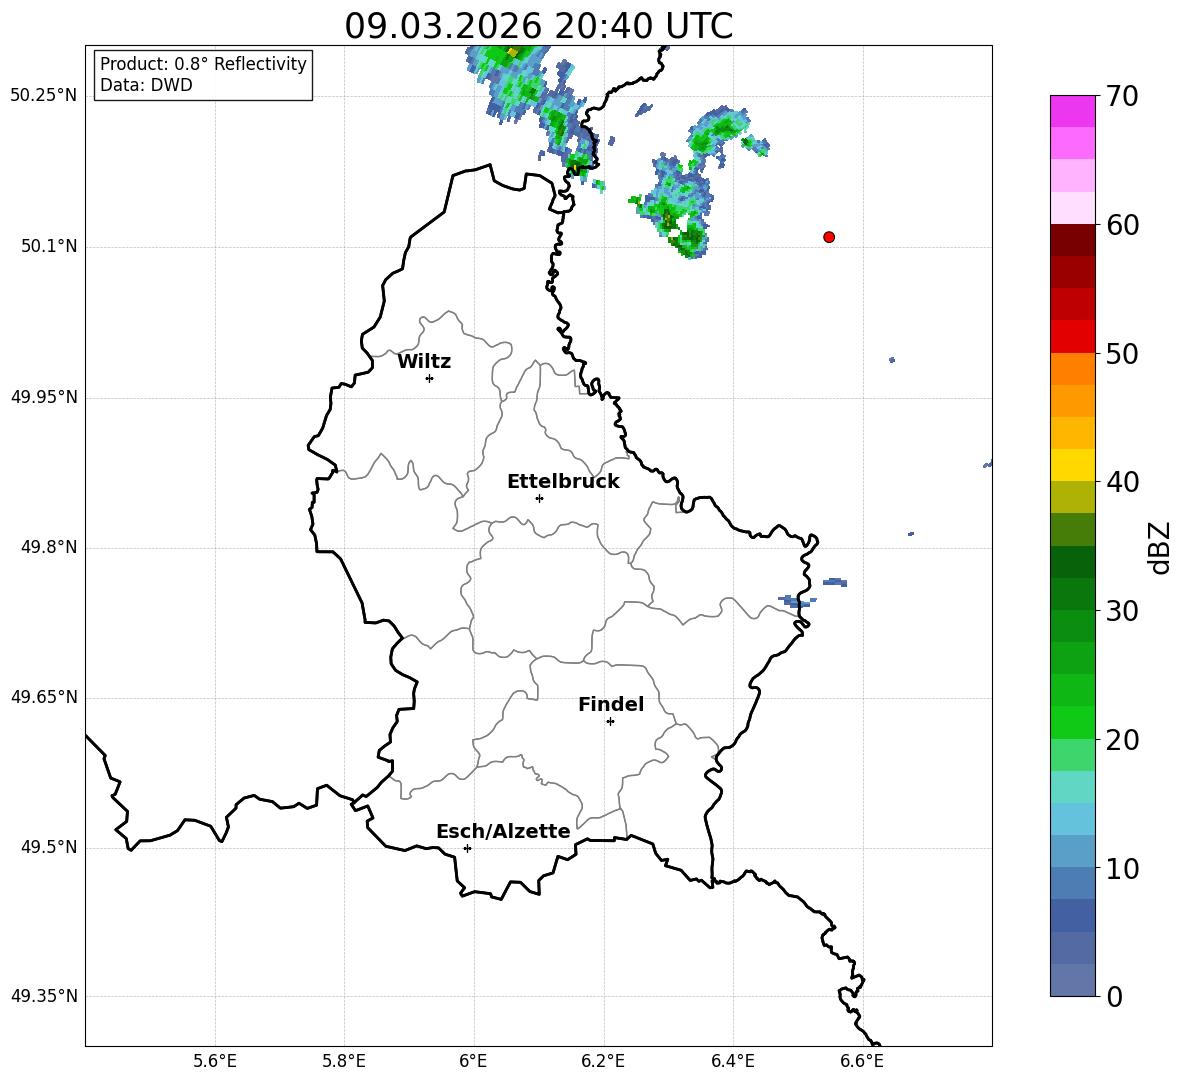
Task: Click the 49.5°N latitude label
Action: (x=49, y=847)
